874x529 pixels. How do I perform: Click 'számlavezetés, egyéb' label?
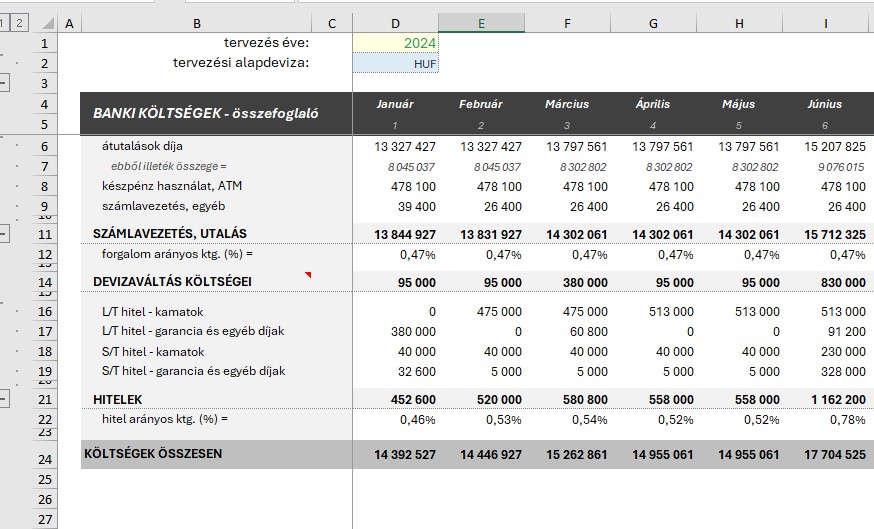[x=163, y=206]
